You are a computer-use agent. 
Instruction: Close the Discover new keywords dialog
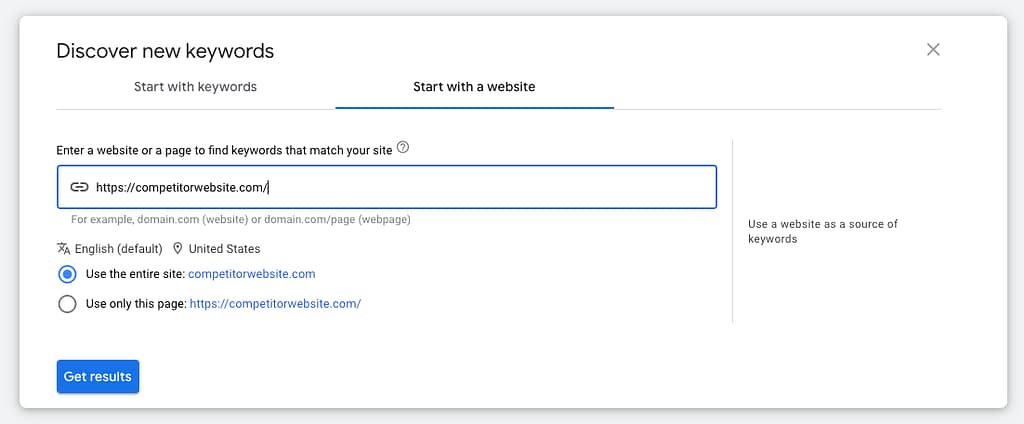(x=933, y=50)
